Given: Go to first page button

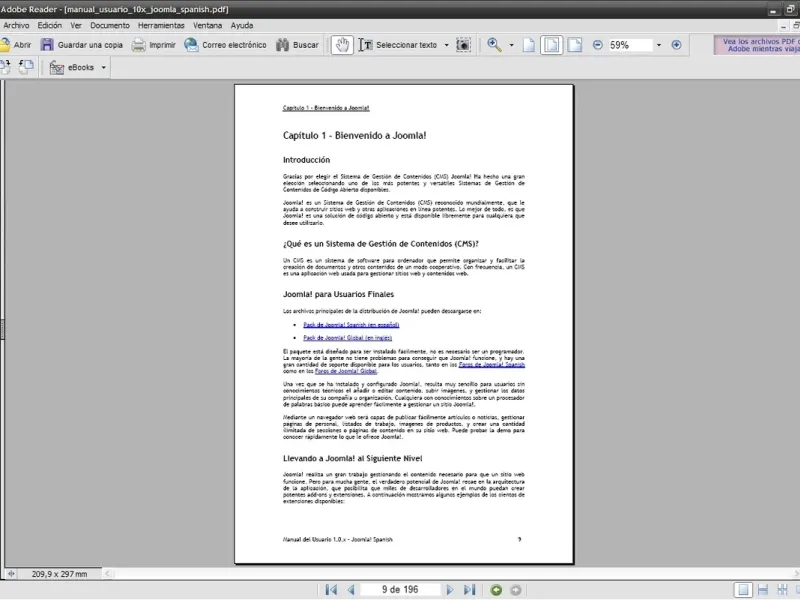Looking at the screenshot, I should point(331,590).
